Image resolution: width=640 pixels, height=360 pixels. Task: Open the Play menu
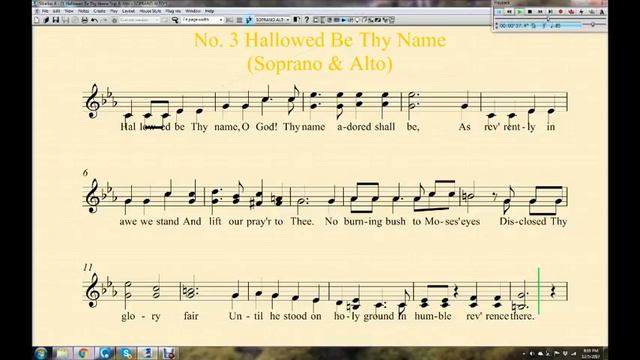pyautogui.click(x=114, y=11)
